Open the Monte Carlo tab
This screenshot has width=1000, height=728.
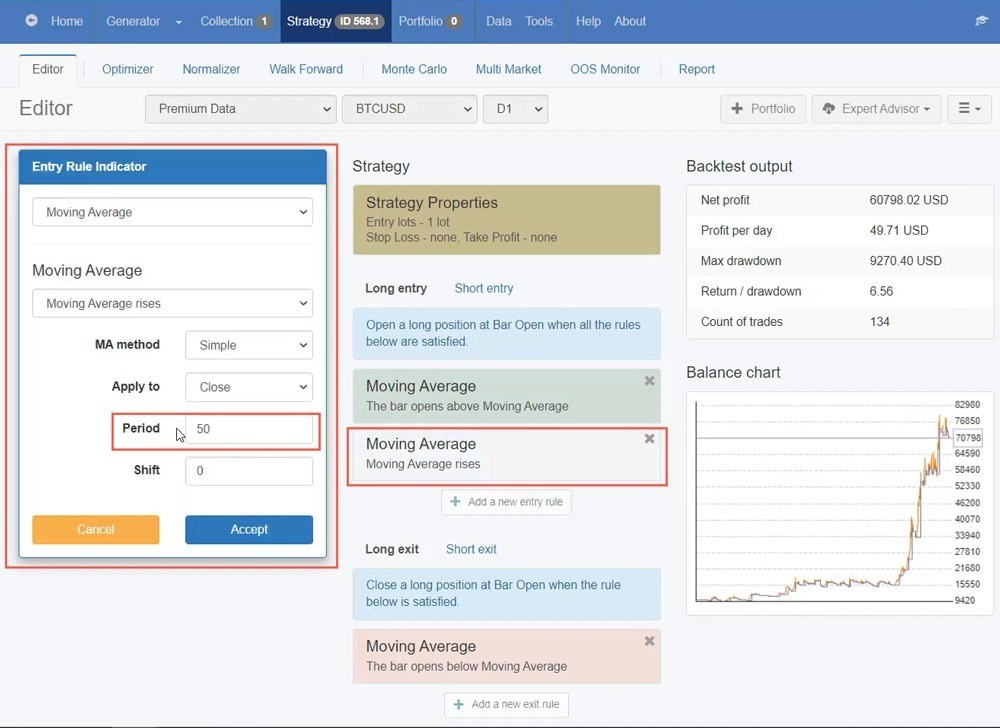pos(414,69)
